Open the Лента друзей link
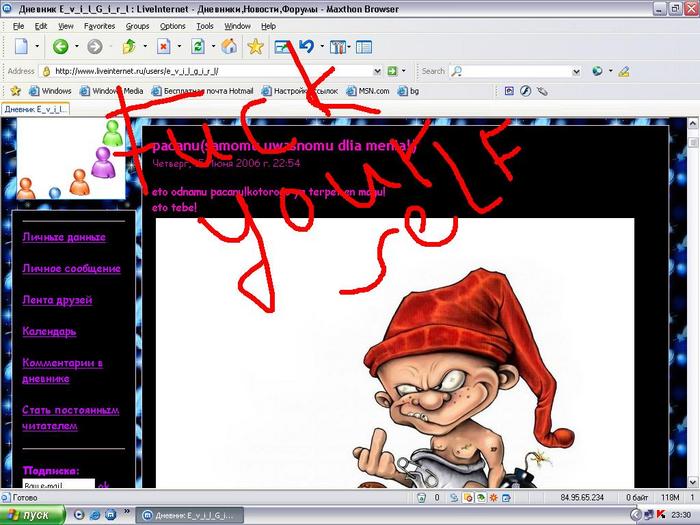This screenshot has width=700, height=525. 57,300
